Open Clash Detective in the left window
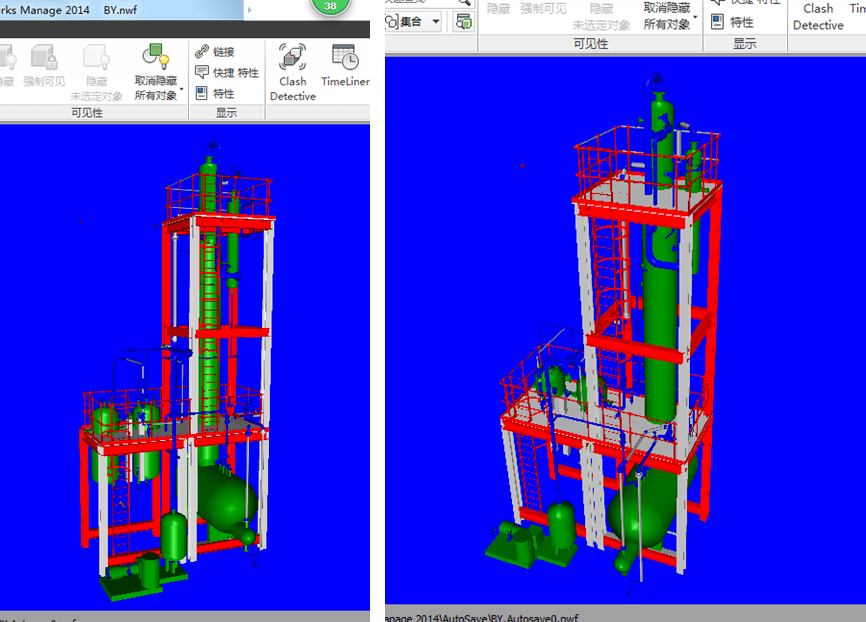Screen dimensions: 866x622 pos(292,70)
